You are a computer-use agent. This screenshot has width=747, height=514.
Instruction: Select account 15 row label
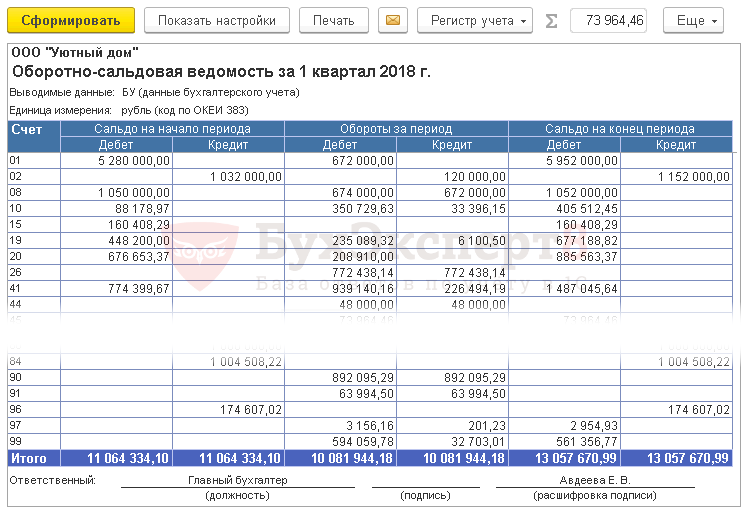(34, 224)
